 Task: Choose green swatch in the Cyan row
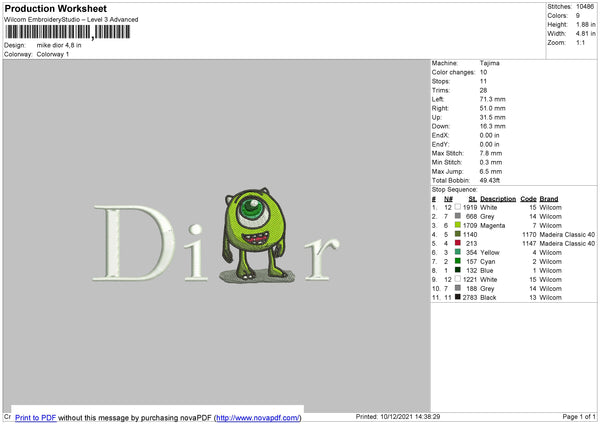458,261
